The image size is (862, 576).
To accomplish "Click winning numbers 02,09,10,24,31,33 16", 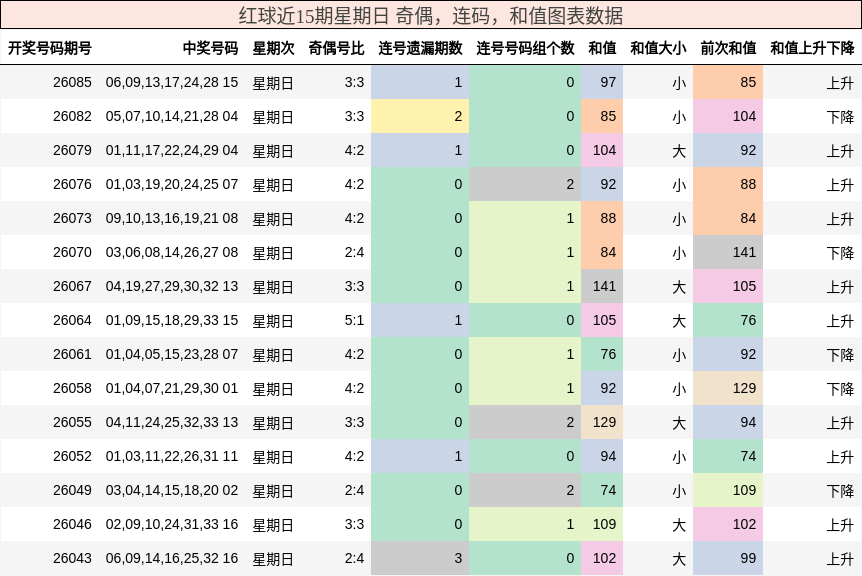I will 172,524.
